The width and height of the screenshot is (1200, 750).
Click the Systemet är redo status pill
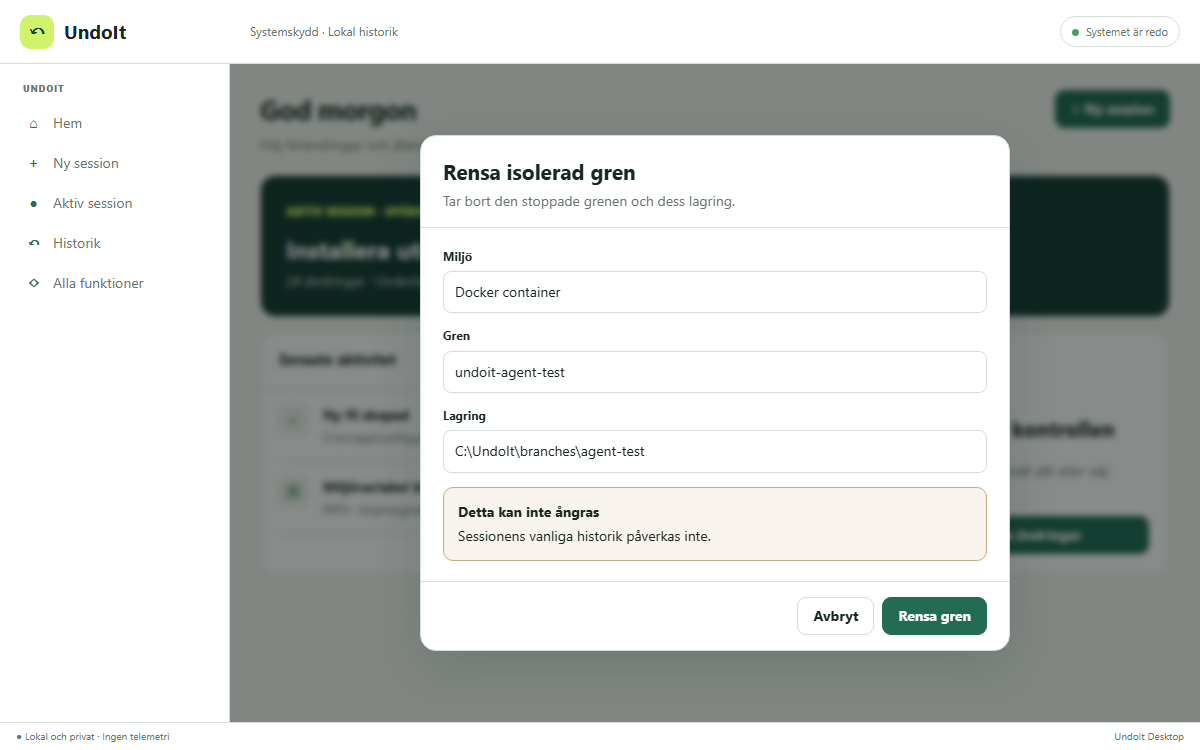(1120, 32)
